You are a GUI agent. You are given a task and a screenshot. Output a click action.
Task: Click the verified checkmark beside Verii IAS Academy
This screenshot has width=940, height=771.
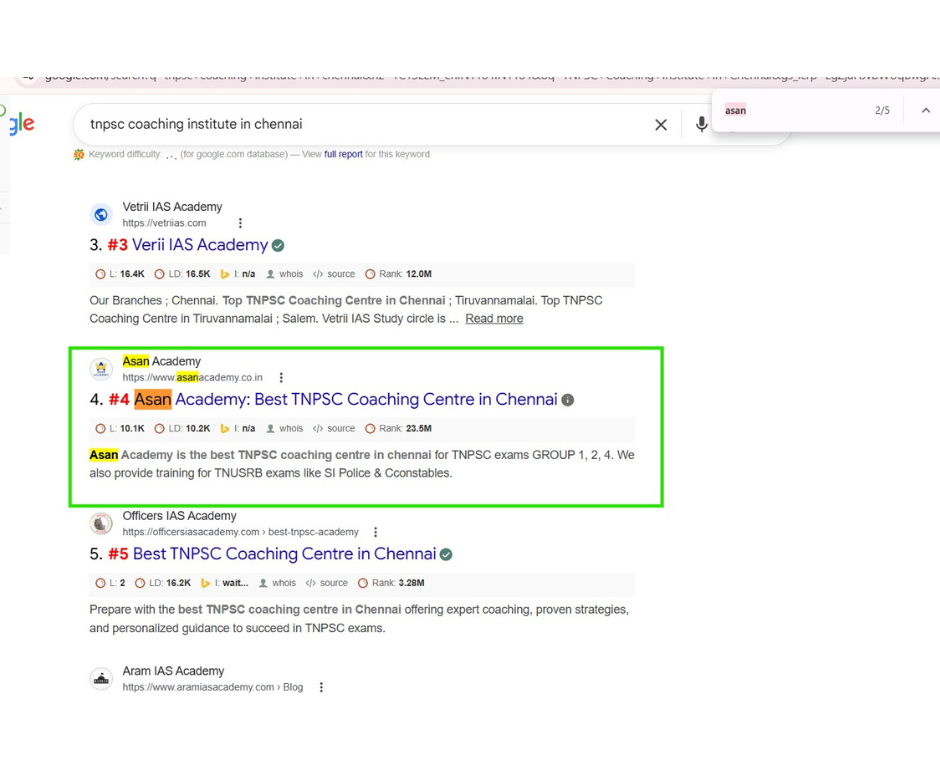pyautogui.click(x=278, y=245)
